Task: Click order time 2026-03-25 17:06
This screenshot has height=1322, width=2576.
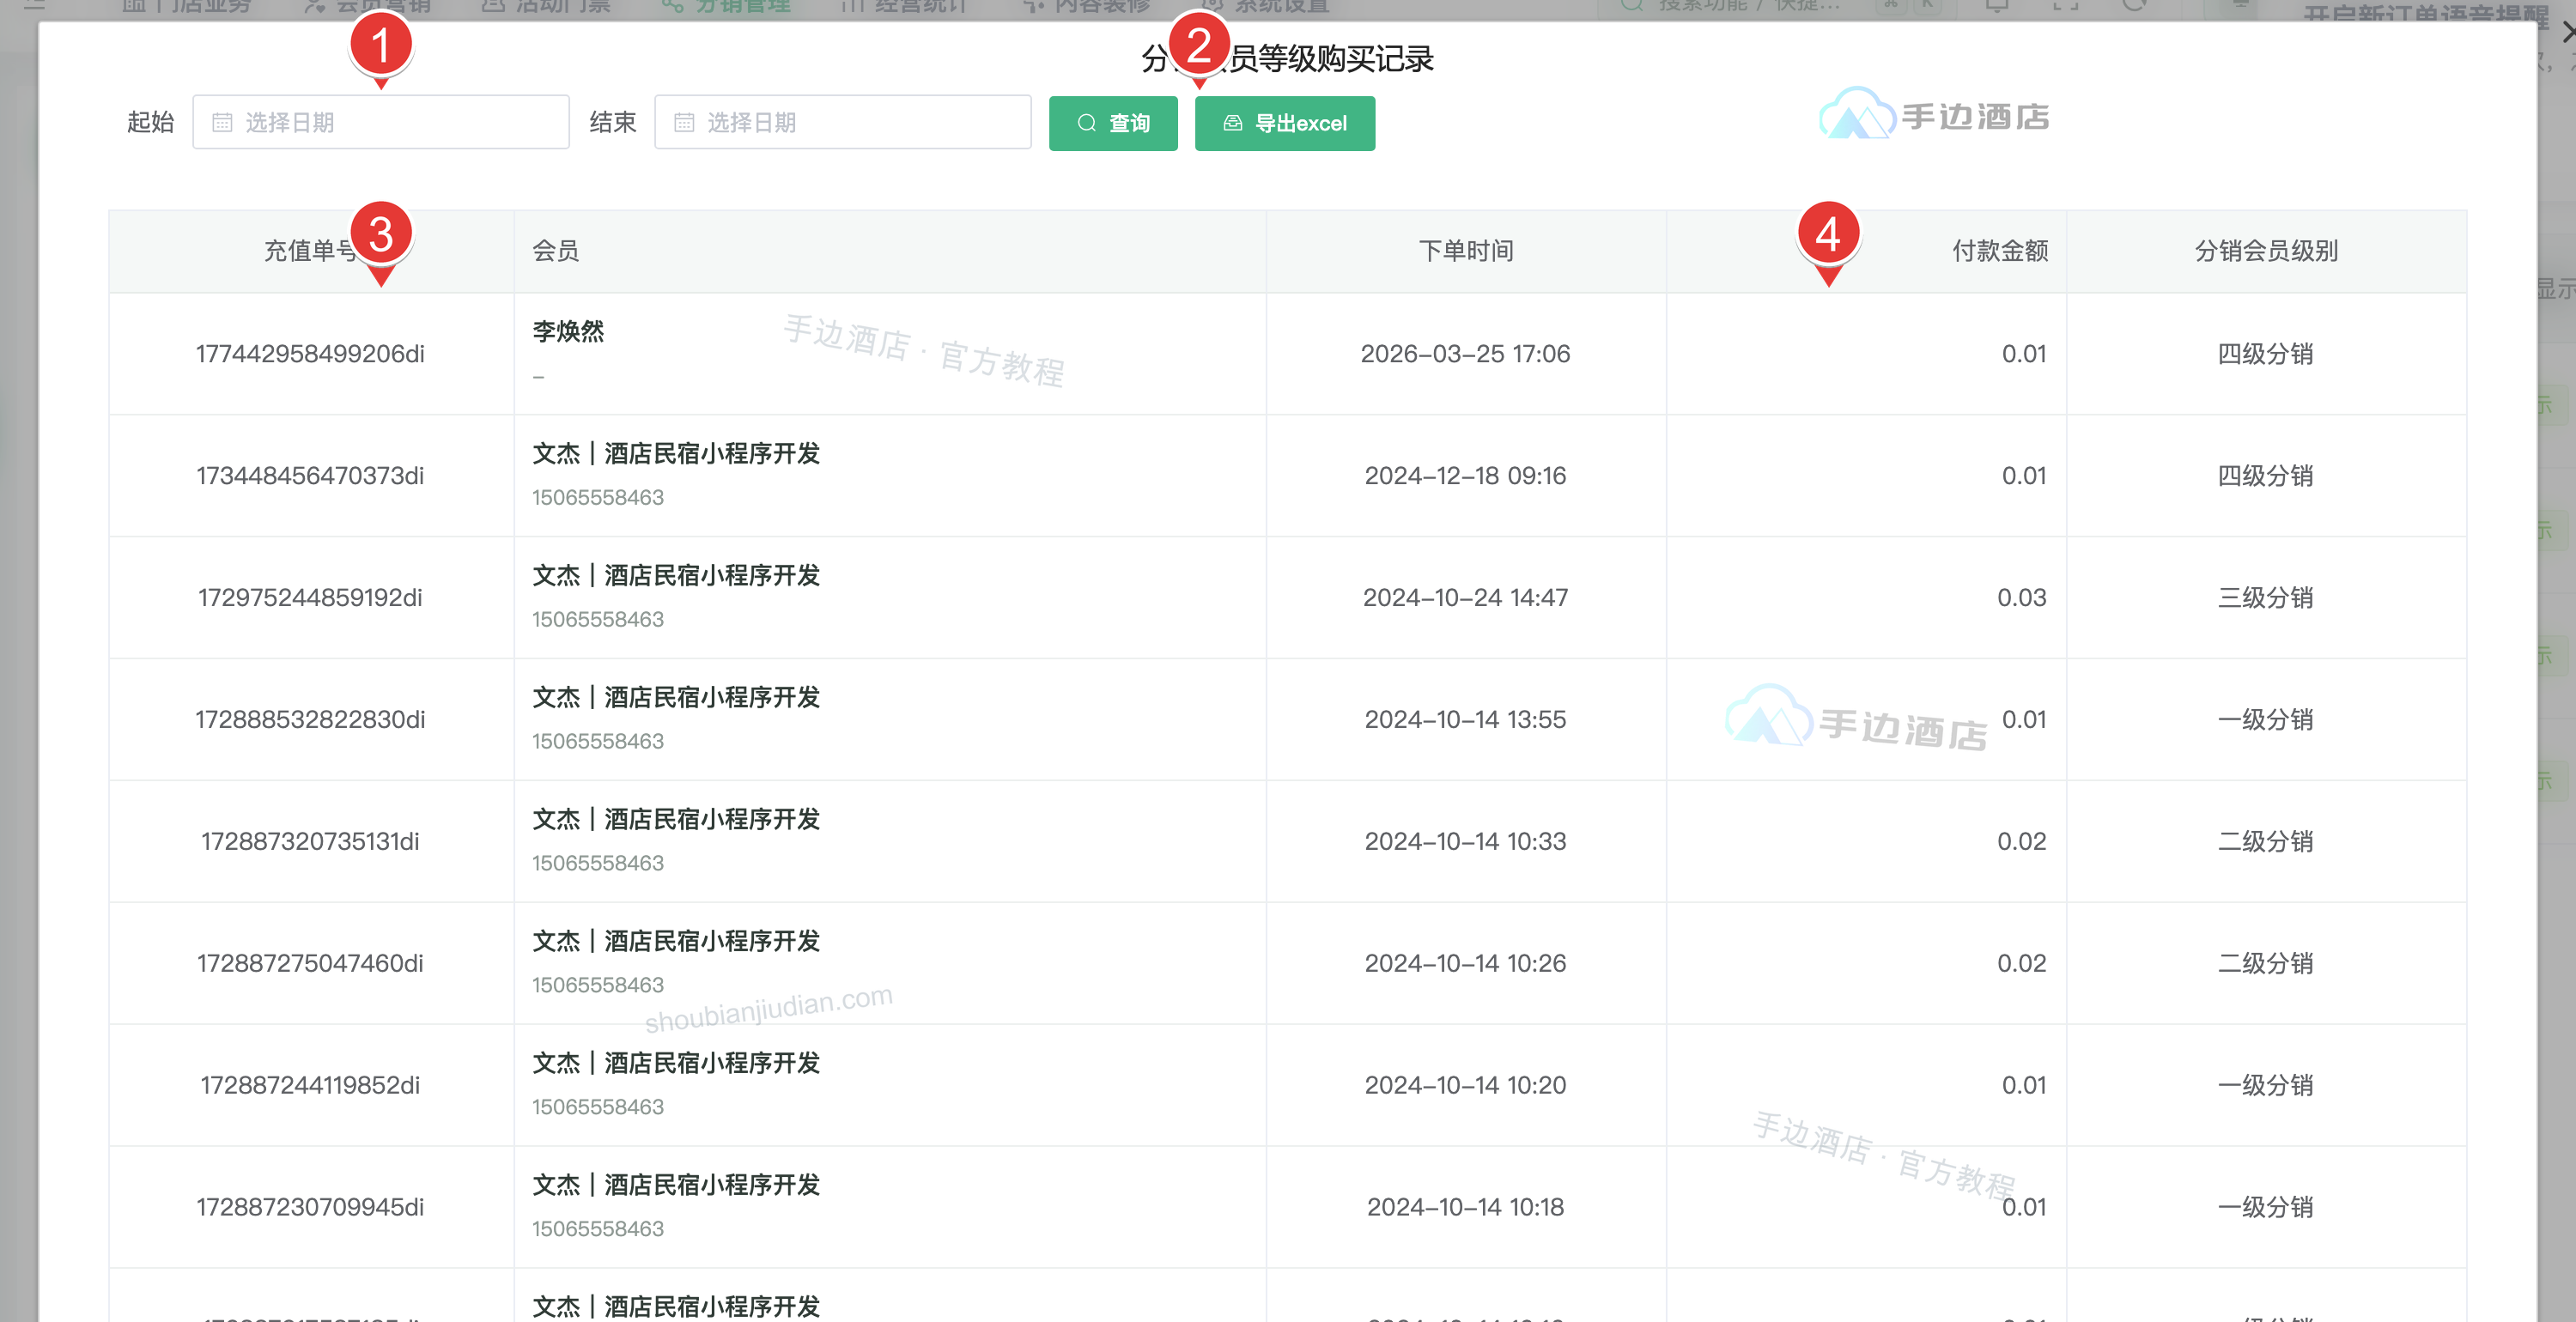Action: pyautogui.click(x=1466, y=354)
